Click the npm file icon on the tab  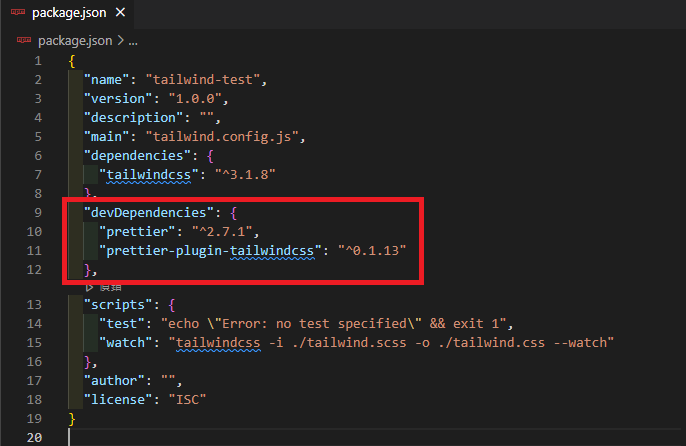click(x=18, y=12)
